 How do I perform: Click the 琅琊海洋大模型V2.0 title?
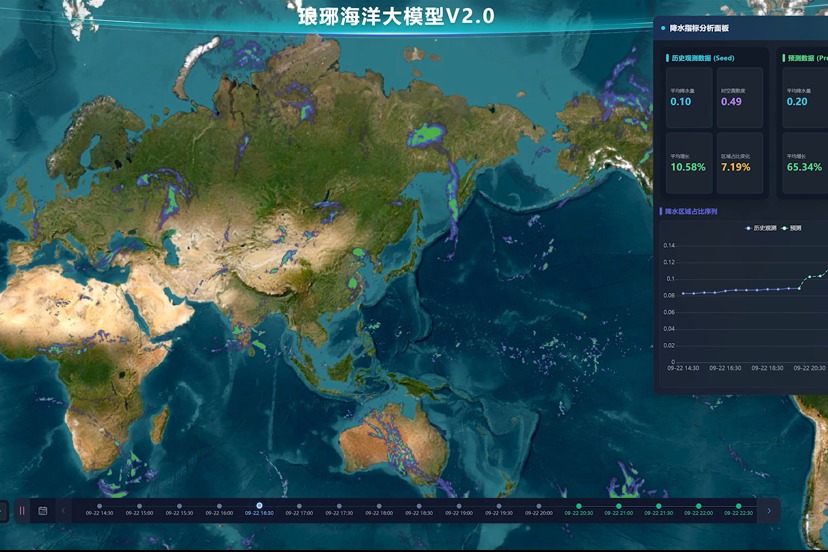396,16
